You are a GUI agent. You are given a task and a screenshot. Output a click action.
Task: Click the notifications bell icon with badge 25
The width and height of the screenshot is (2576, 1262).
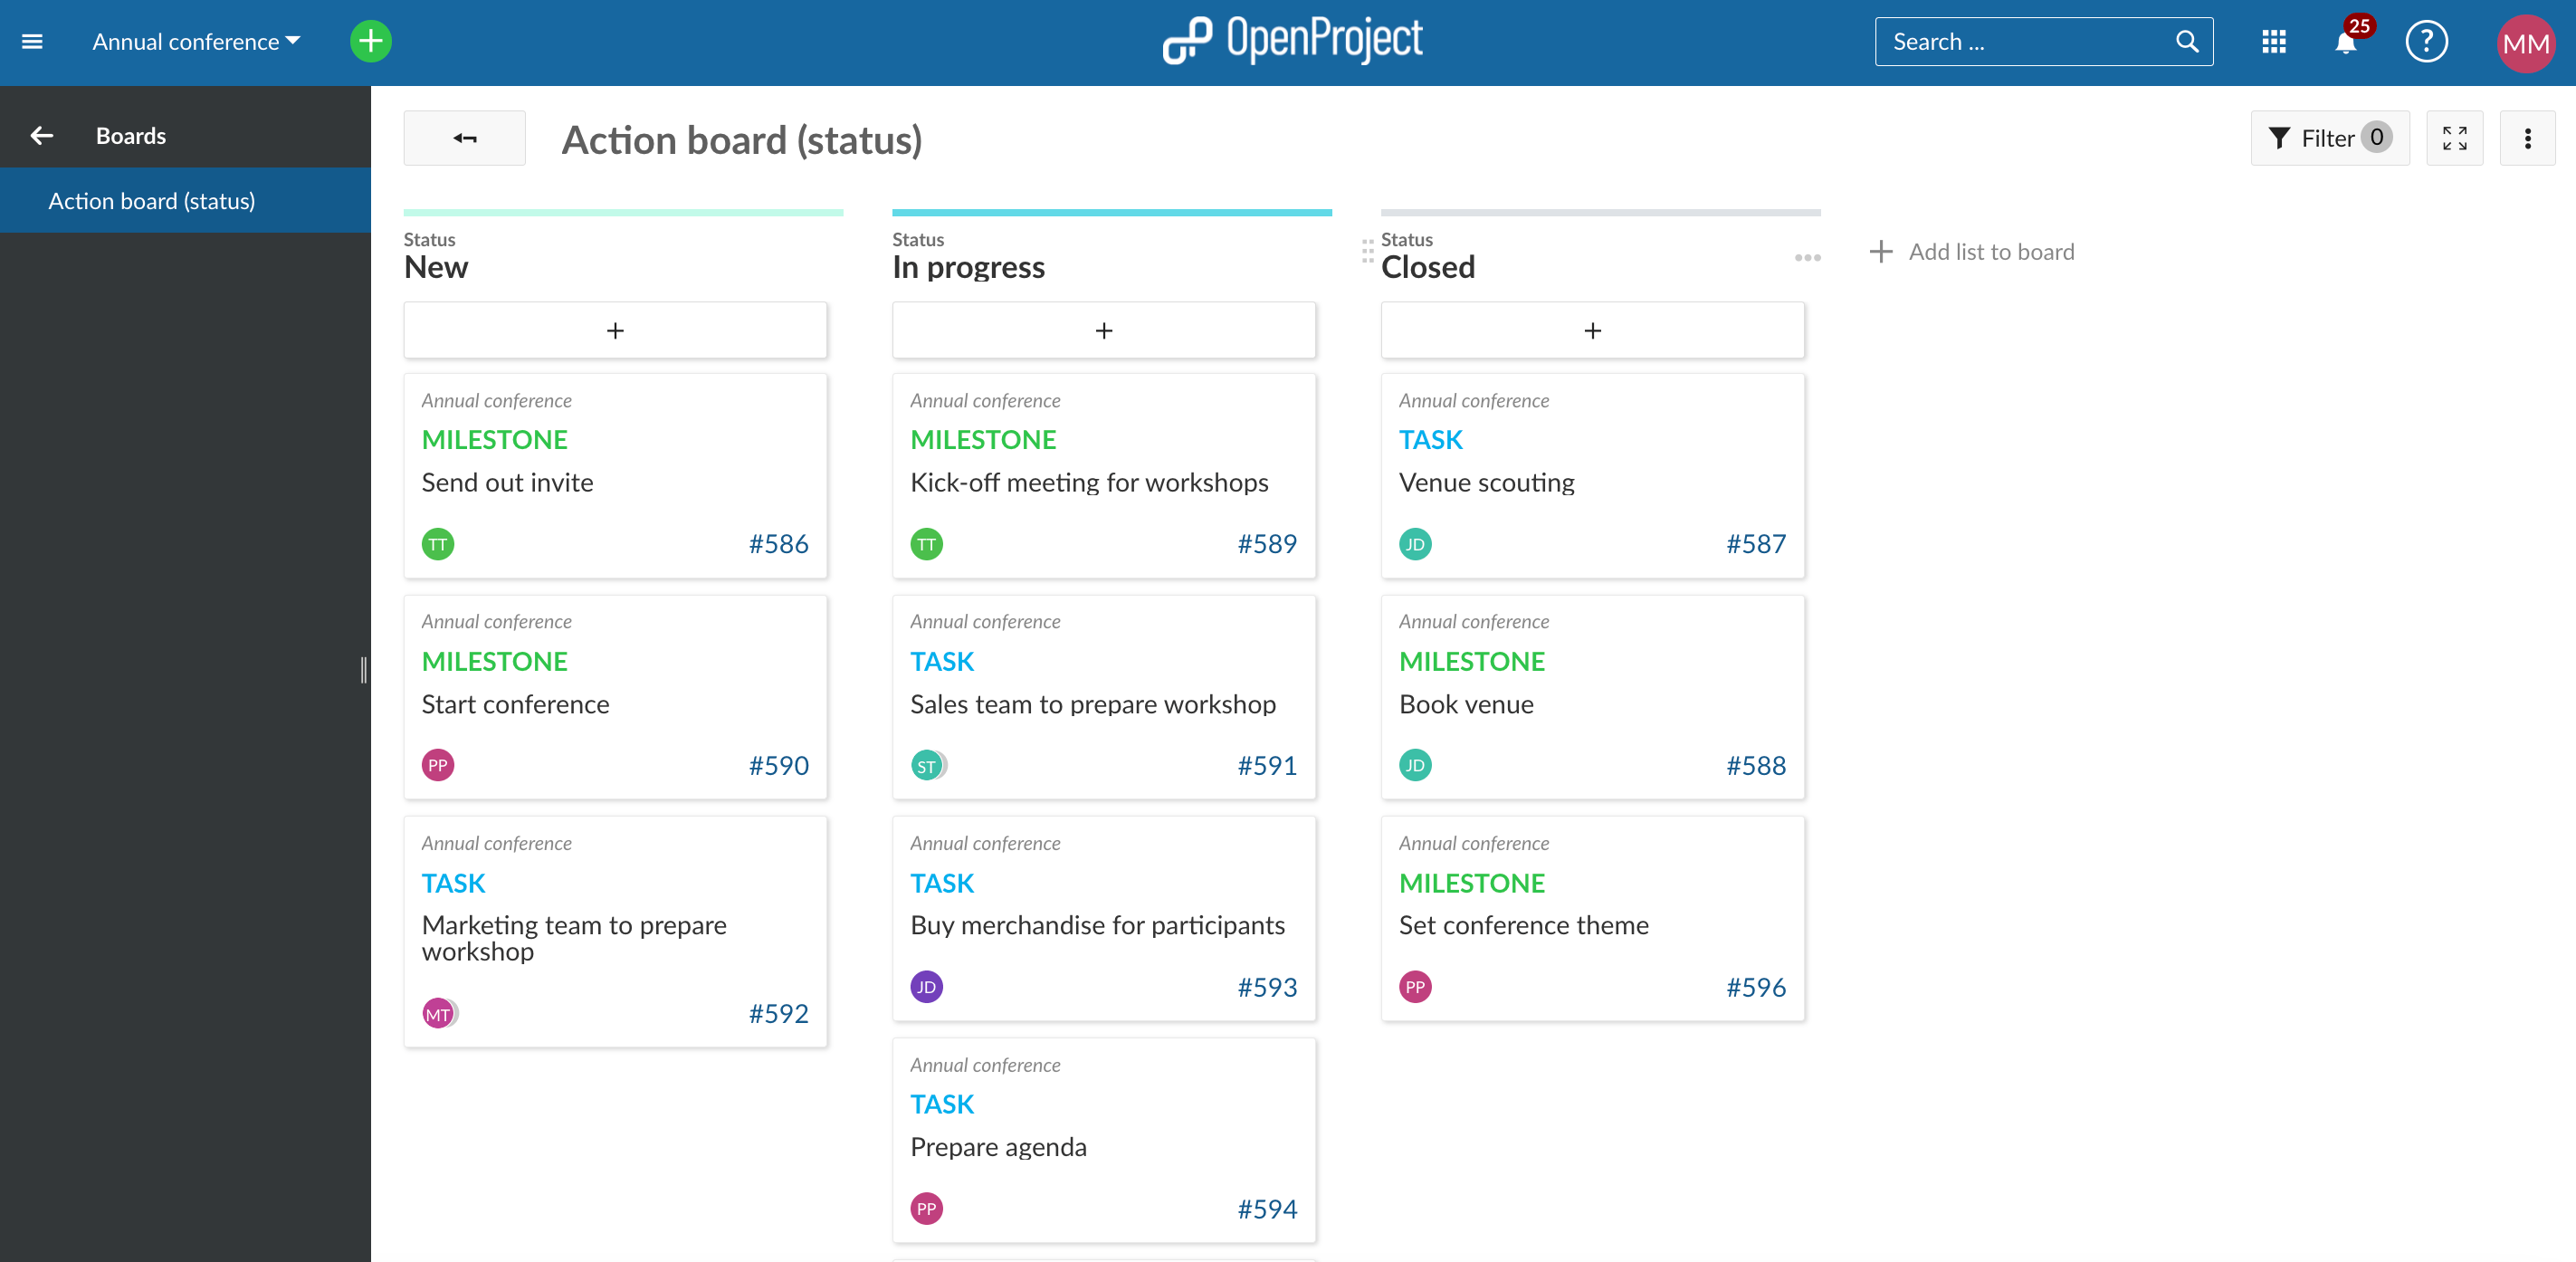pos(2346,41)
